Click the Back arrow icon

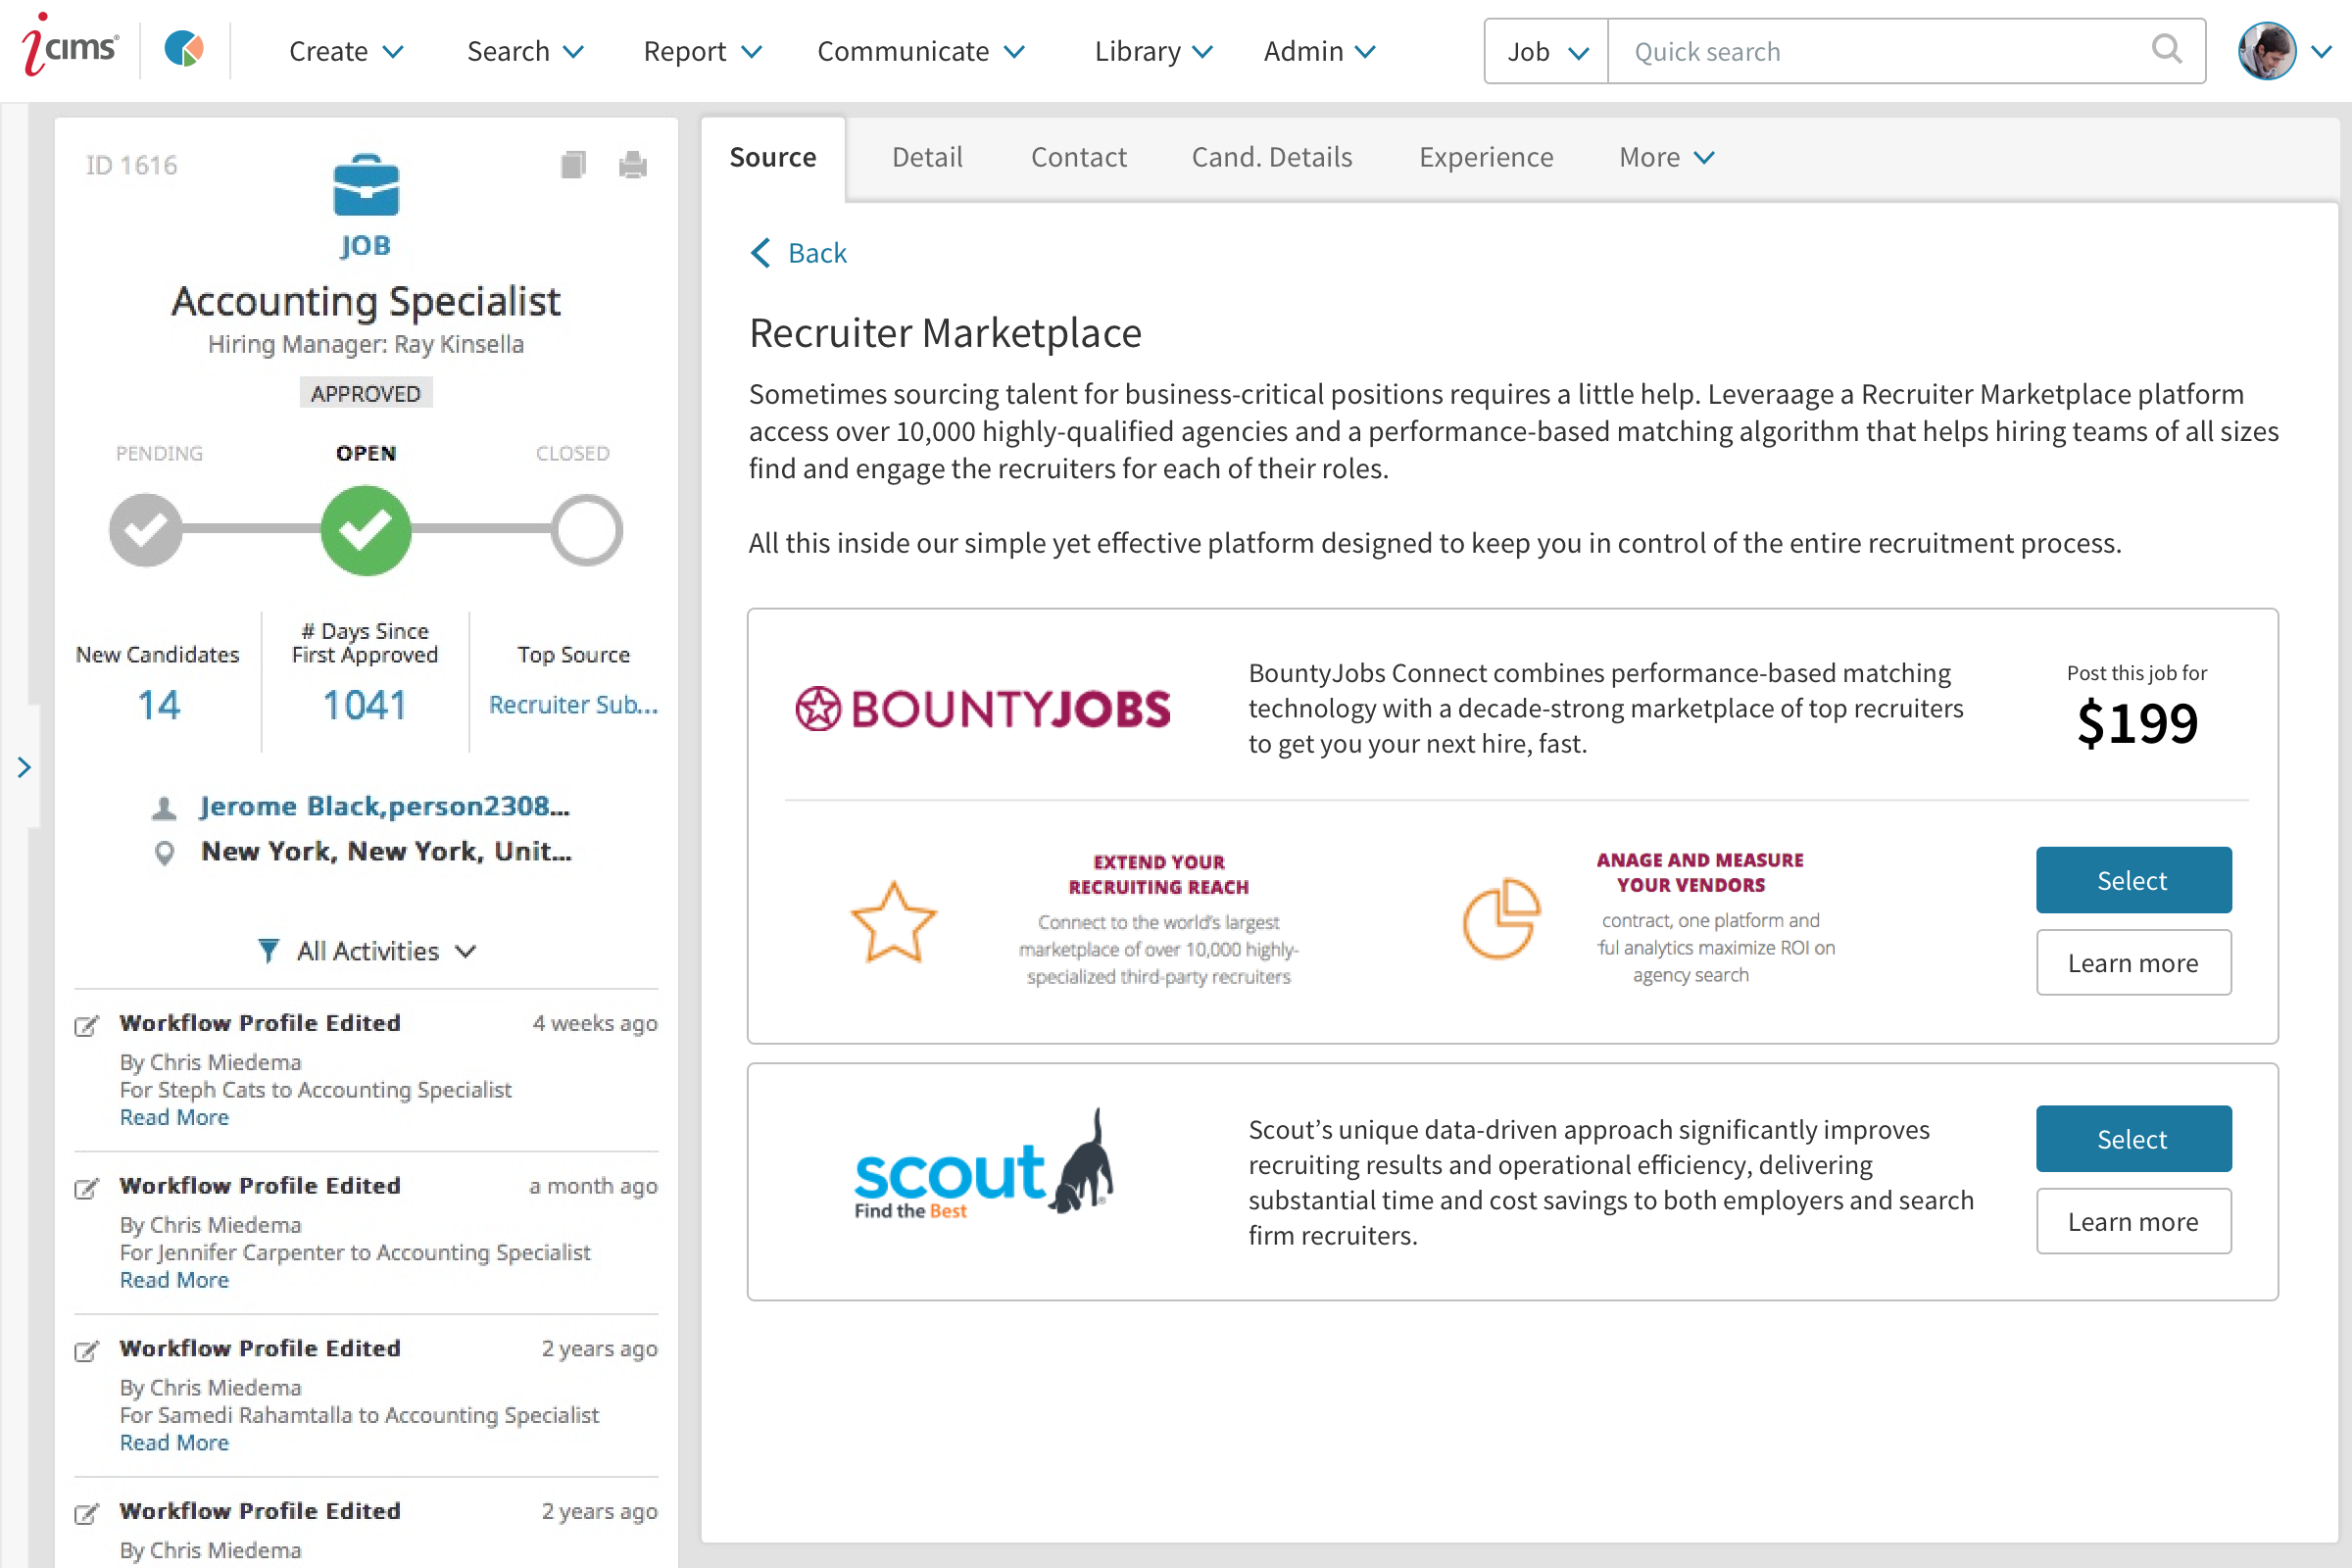[x=761, y=253]
